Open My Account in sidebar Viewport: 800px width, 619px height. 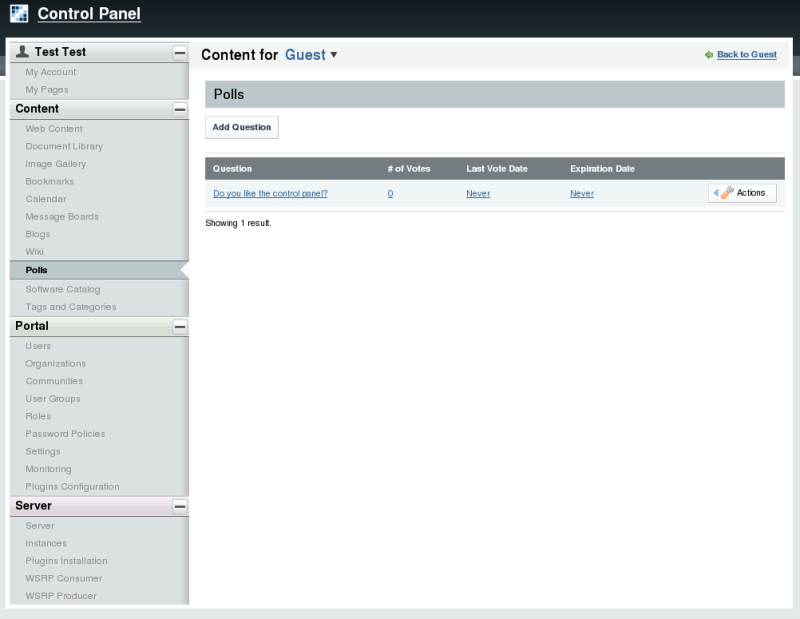click(x=51, y=72)
